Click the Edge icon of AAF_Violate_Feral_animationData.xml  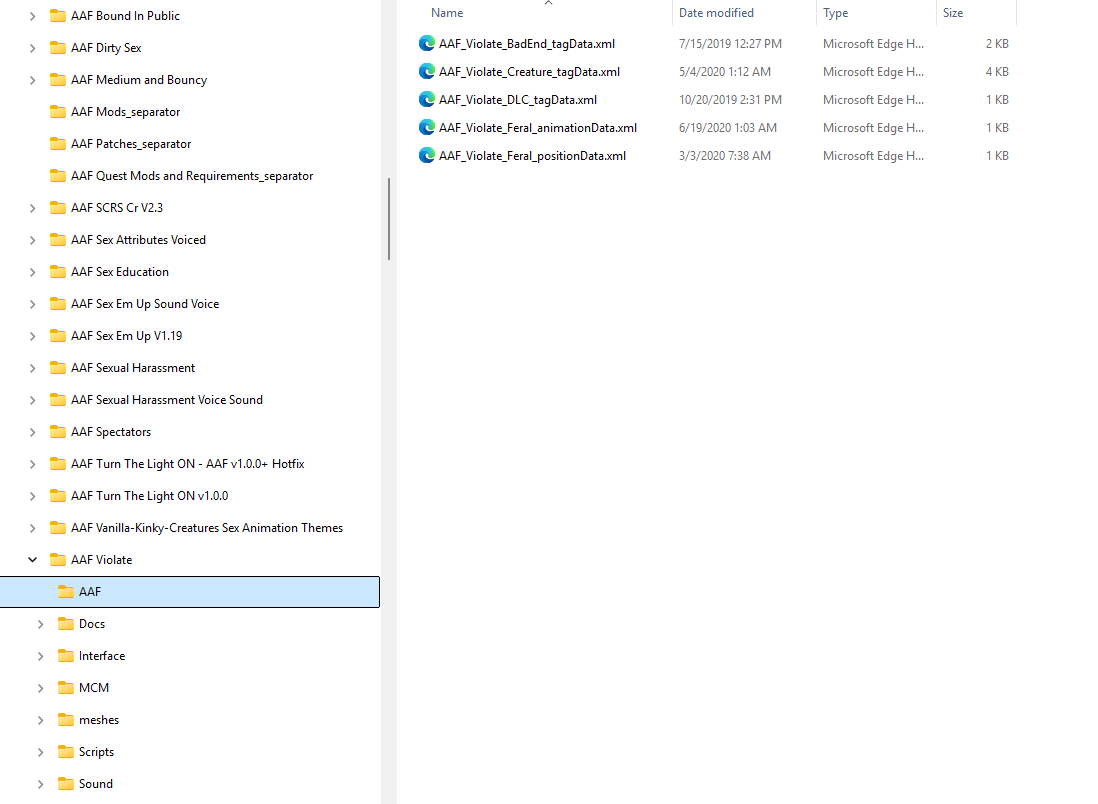[426, 127]
